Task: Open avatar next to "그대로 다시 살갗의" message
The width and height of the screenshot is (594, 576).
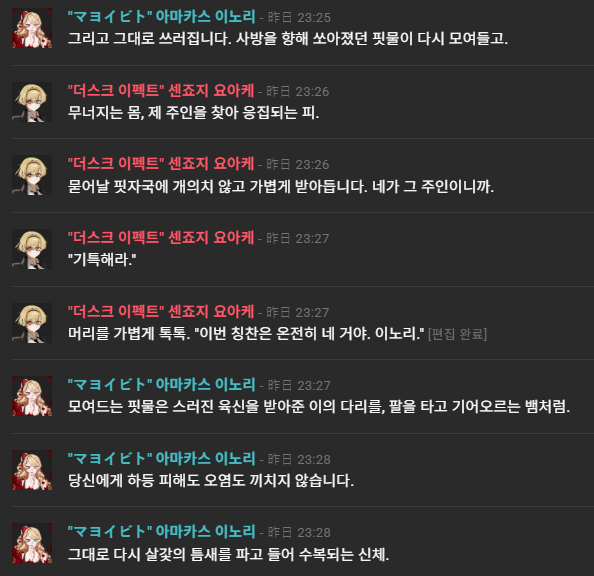Action: click(32, 543)
